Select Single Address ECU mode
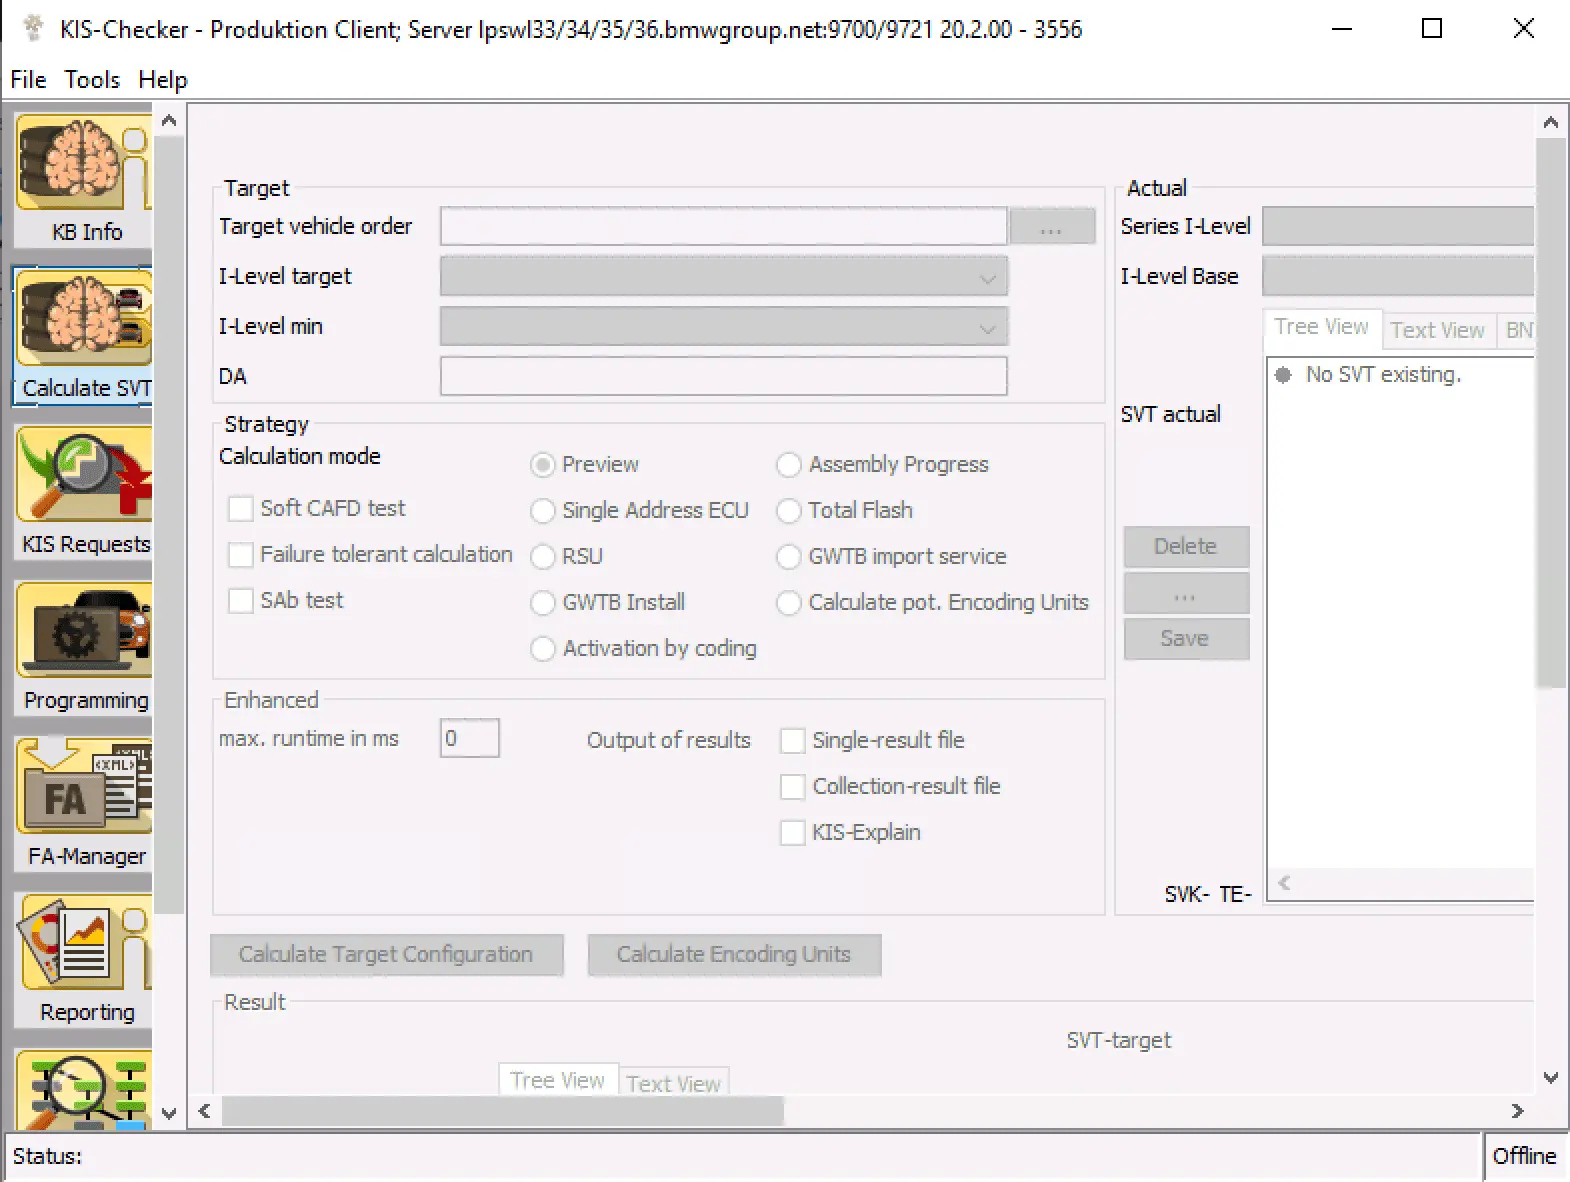Screen dimensions: 1570x1182 tap(543, 511)
